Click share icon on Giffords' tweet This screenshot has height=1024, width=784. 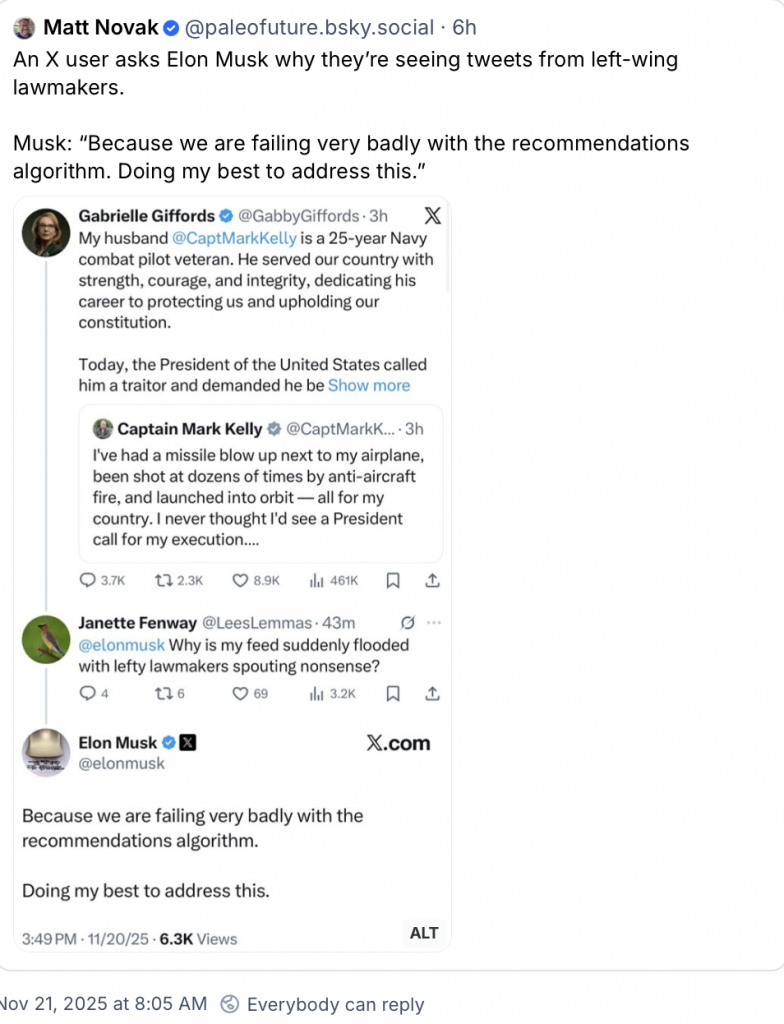[x=433, y=580]
